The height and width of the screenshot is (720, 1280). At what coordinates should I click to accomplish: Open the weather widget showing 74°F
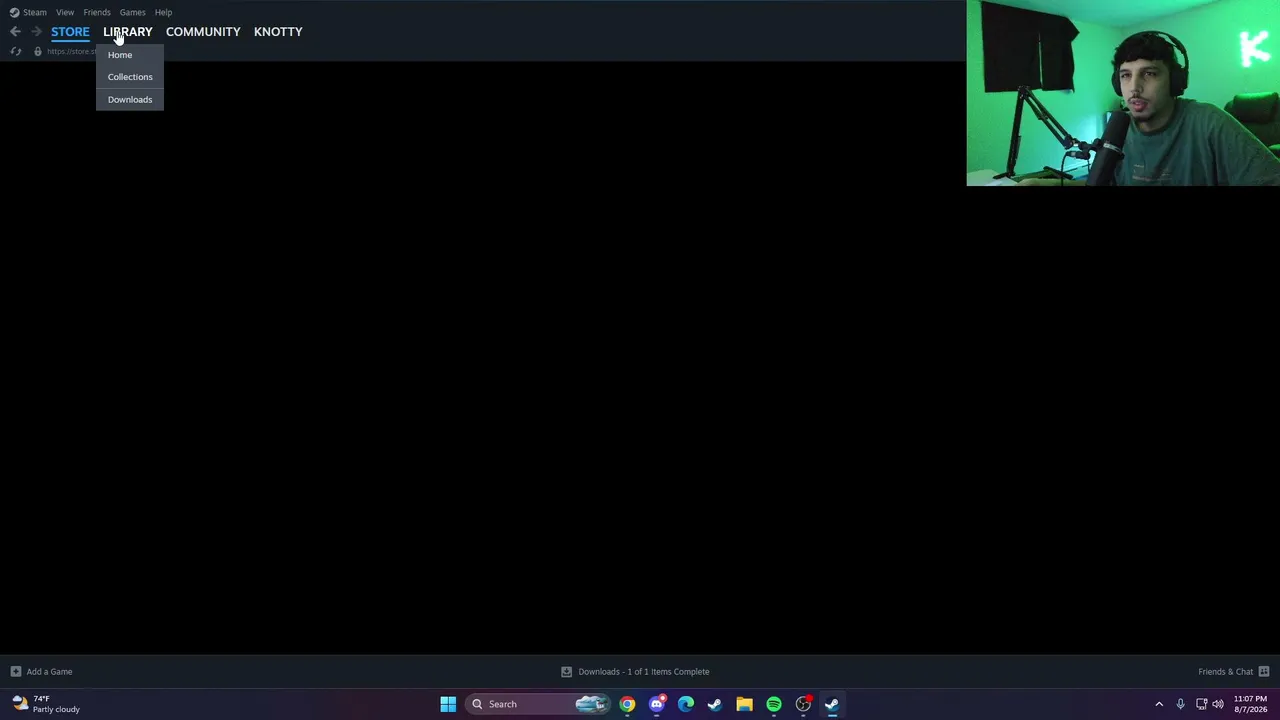[x=46, y=704]
